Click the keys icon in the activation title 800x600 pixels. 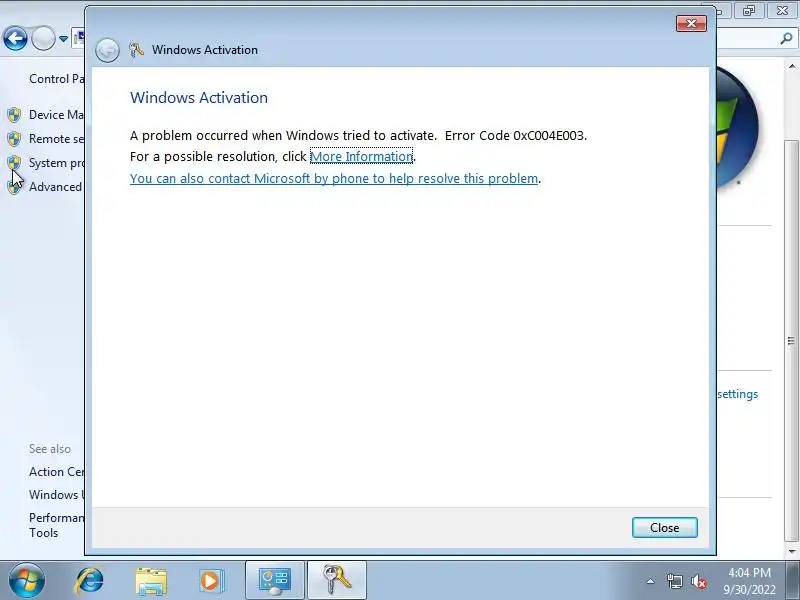click(x=136, y=49)
